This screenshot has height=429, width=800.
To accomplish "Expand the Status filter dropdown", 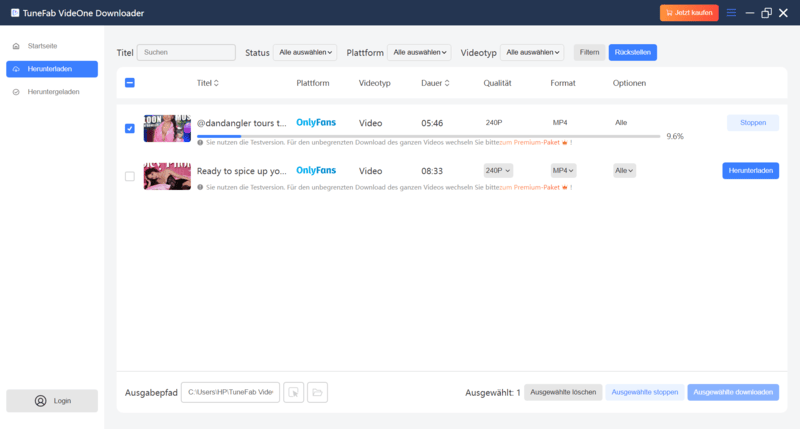I will 307,52.
